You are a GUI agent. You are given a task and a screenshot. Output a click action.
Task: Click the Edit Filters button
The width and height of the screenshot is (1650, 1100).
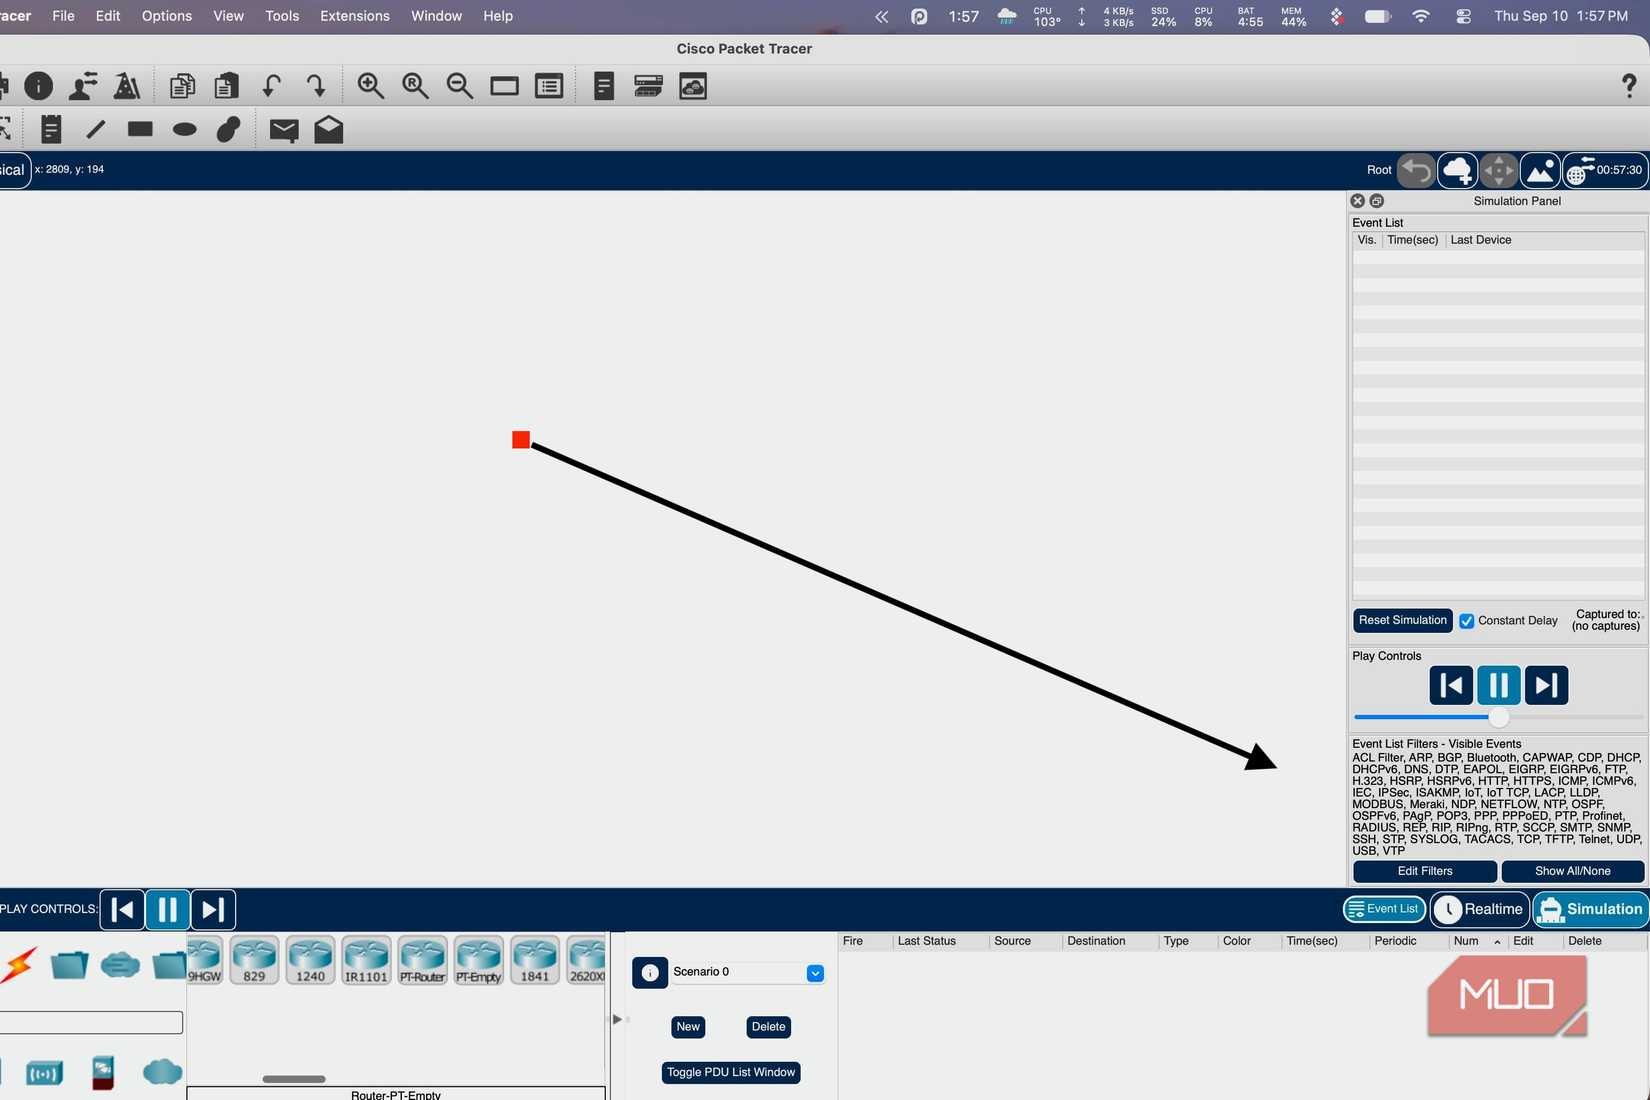[1425, 871]
